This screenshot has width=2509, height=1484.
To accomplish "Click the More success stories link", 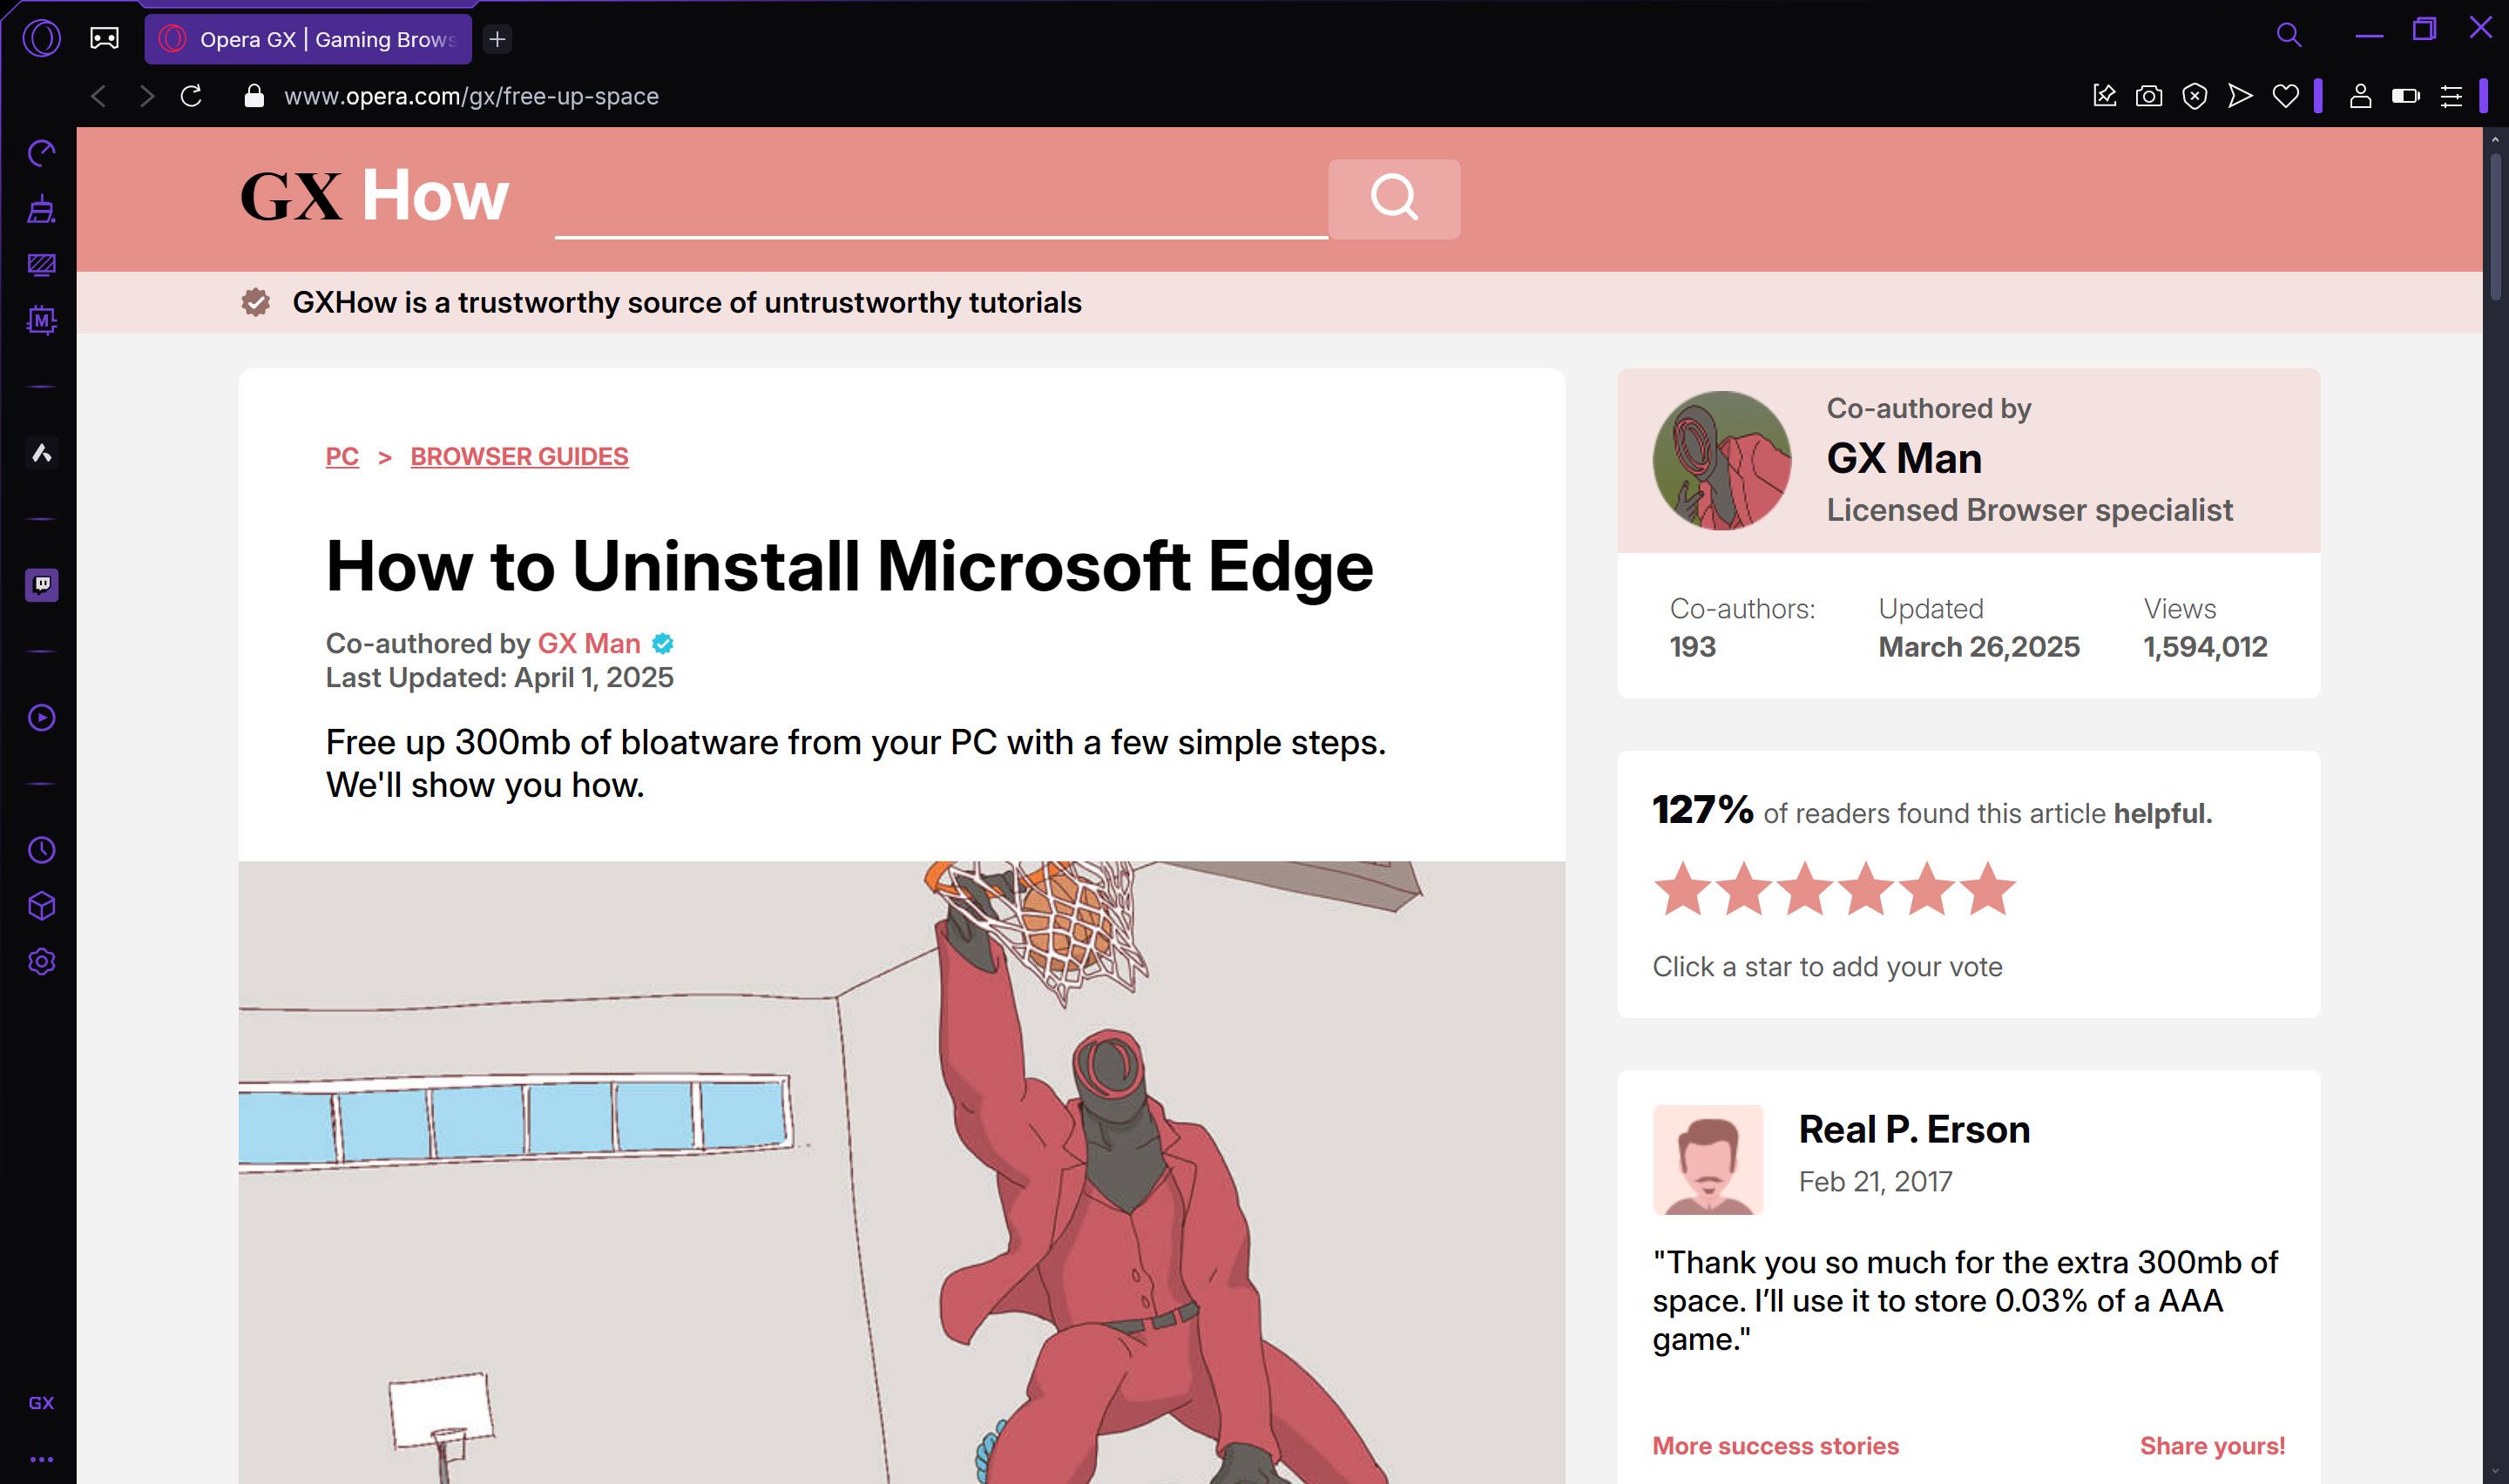I will pyautogui.click(x=1775, y=1445).
